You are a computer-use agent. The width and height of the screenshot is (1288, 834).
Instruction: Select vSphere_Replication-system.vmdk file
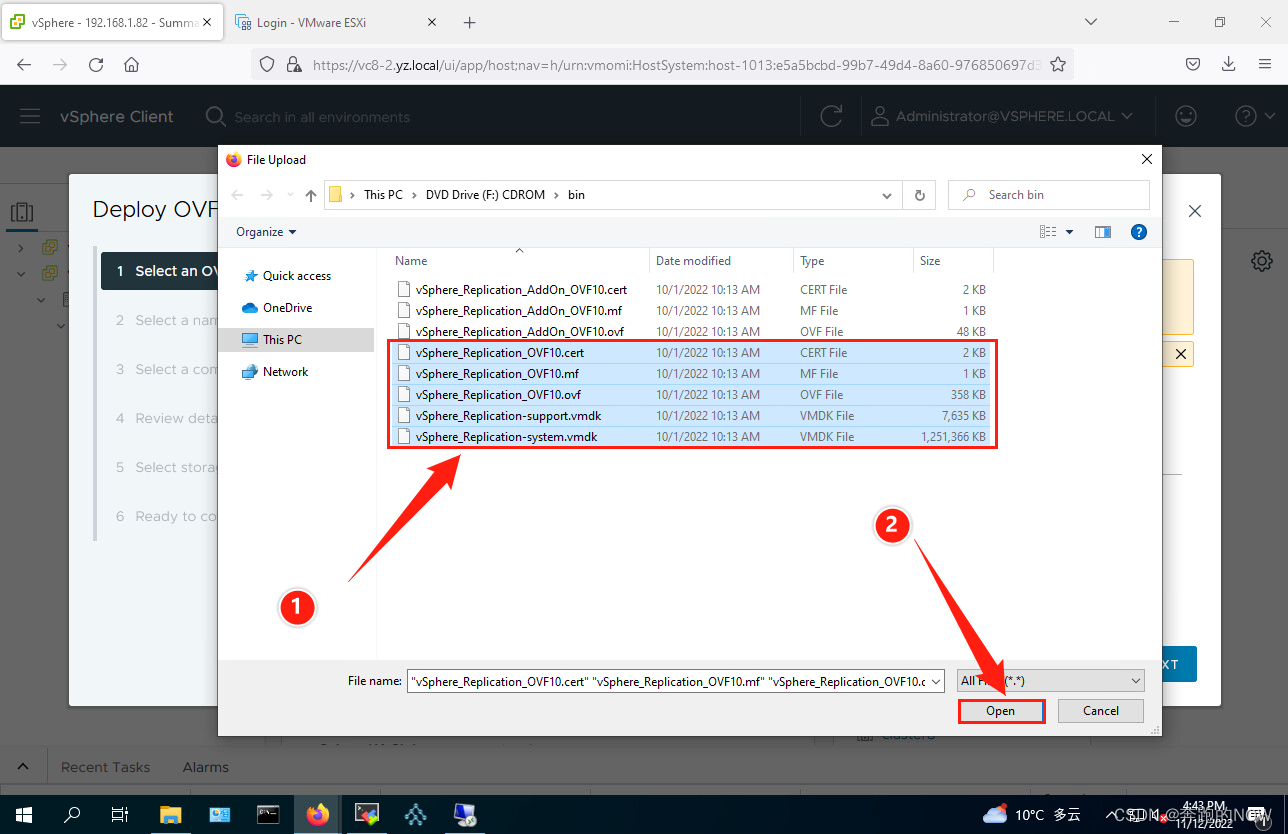[690, 437]
